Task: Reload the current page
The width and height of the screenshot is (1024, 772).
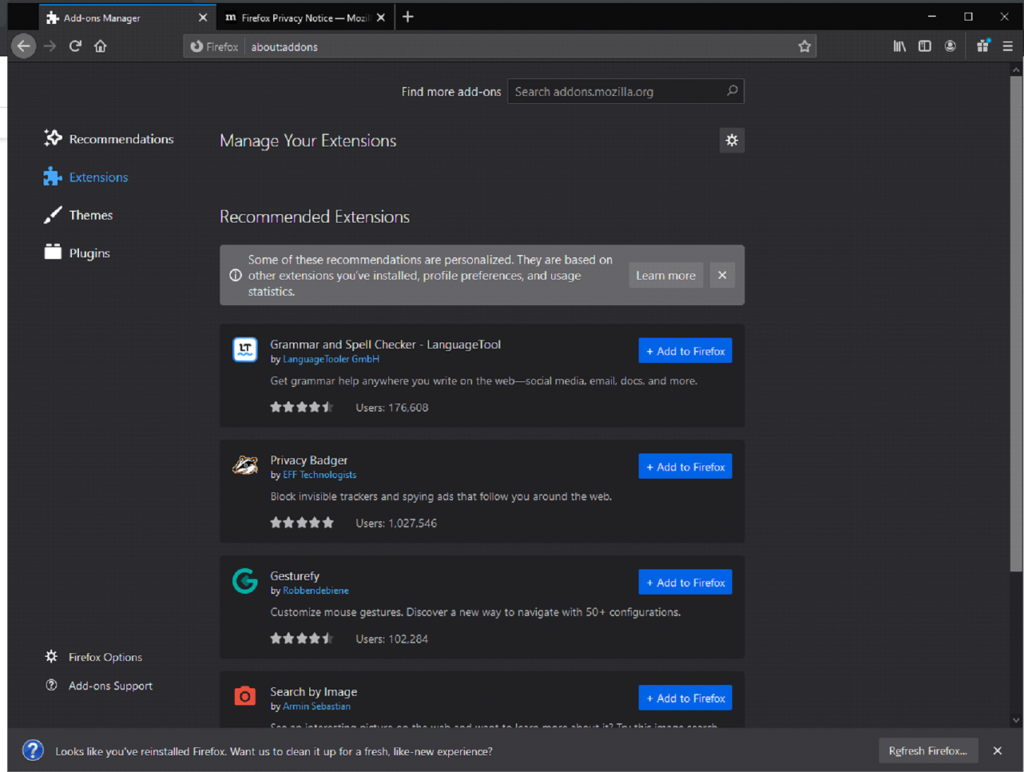Action: click(75, 46)
